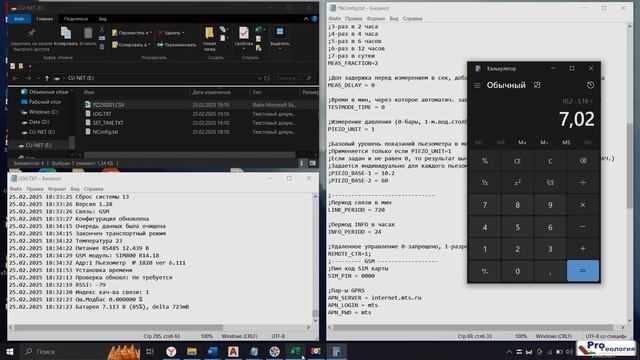The height and width of the screenshot is (360, 640).
Task: Click the backspace key in Calculator
Action: tap(583, 161)
